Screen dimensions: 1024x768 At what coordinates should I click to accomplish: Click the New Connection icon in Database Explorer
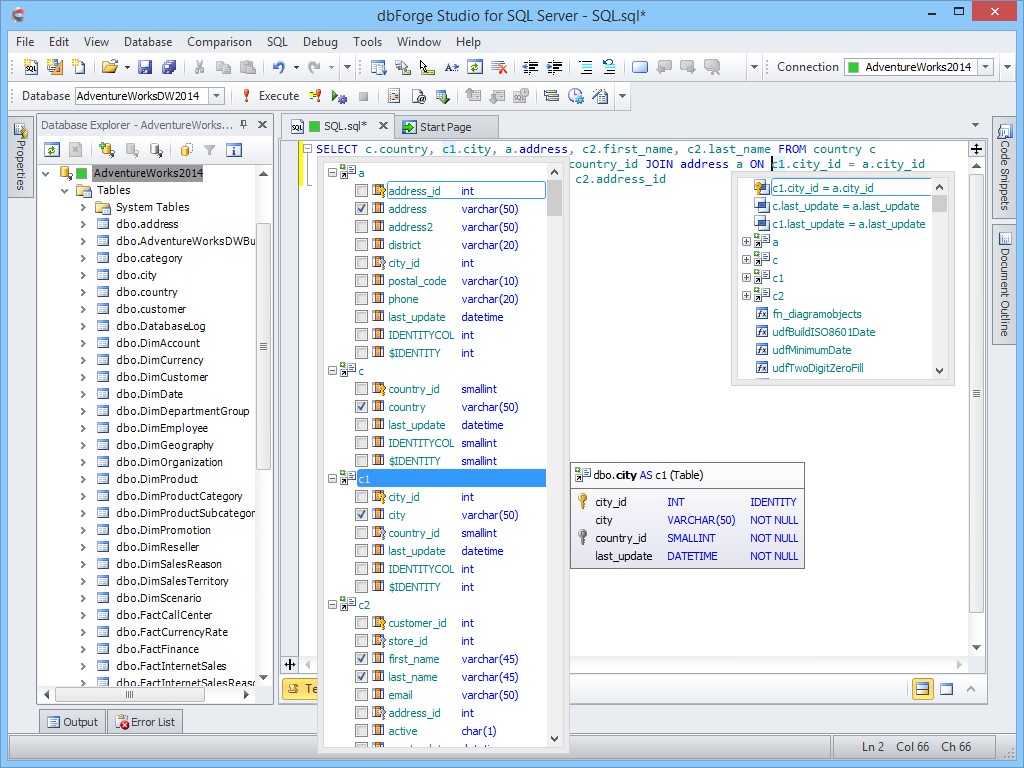[x=106, y=150]
